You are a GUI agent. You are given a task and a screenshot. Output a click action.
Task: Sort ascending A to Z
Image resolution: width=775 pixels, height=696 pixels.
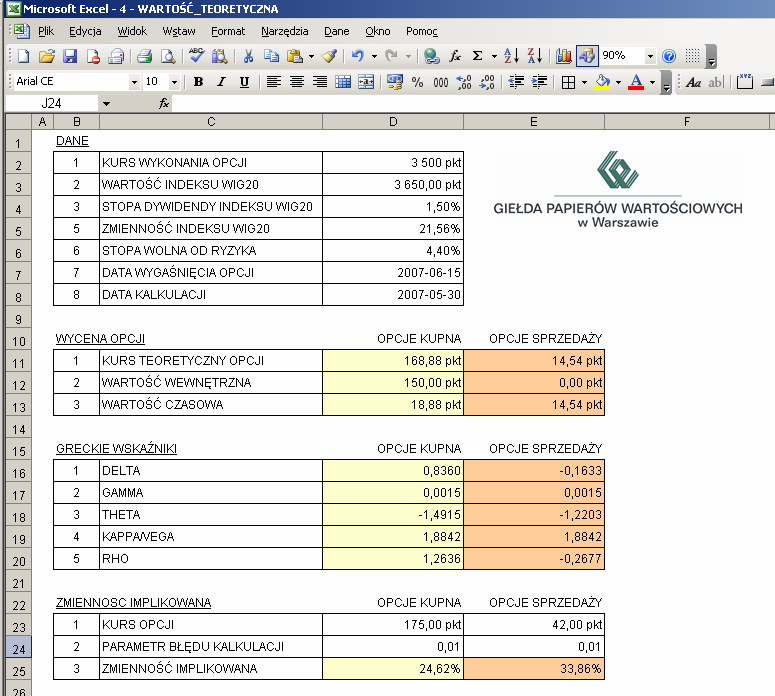click(x=512, y=56)
